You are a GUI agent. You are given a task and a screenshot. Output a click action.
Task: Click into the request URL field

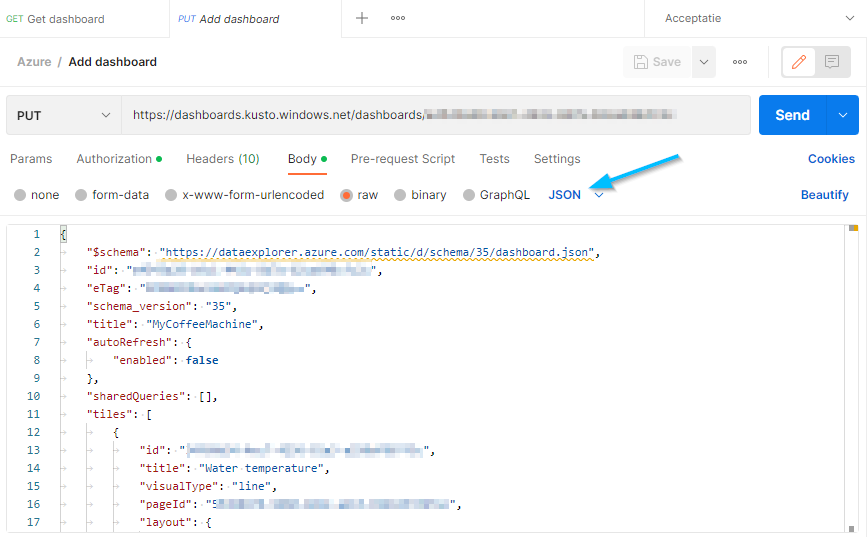(x=435, y=116)
